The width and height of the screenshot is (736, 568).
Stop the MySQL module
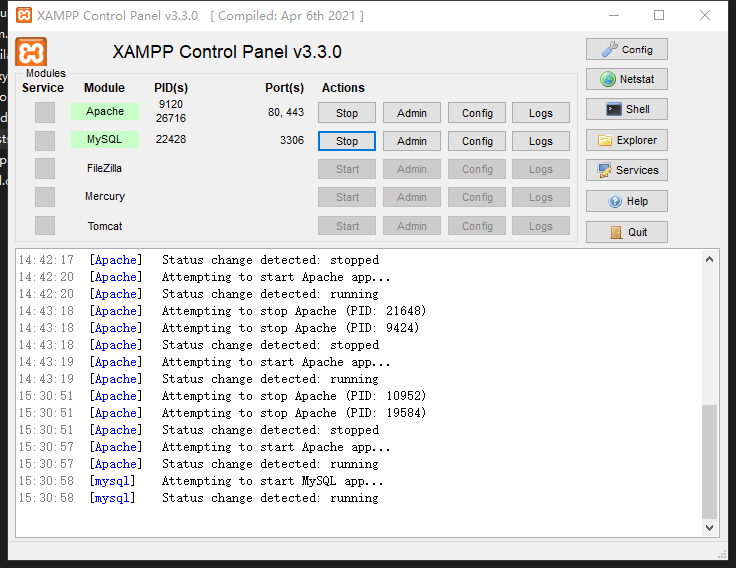pyautogui.click(x=347, y=141)
